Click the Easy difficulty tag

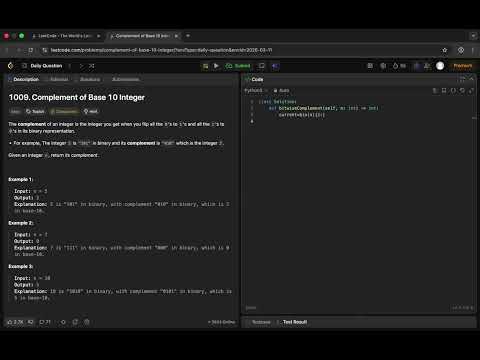15,111
